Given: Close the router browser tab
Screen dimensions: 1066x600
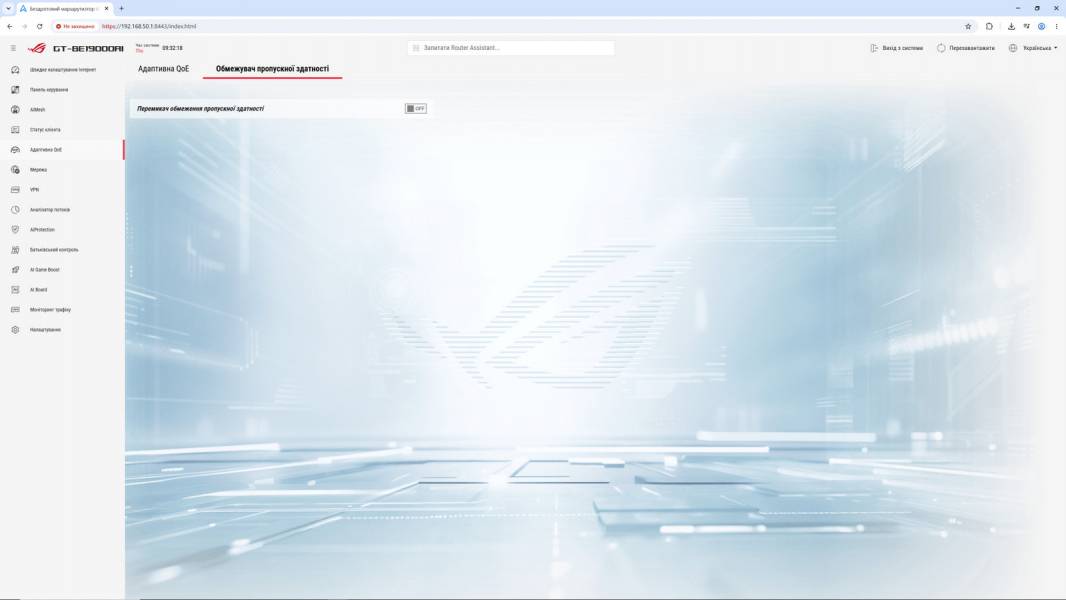Looking at the screenshot, I should [x=106, y=8].
